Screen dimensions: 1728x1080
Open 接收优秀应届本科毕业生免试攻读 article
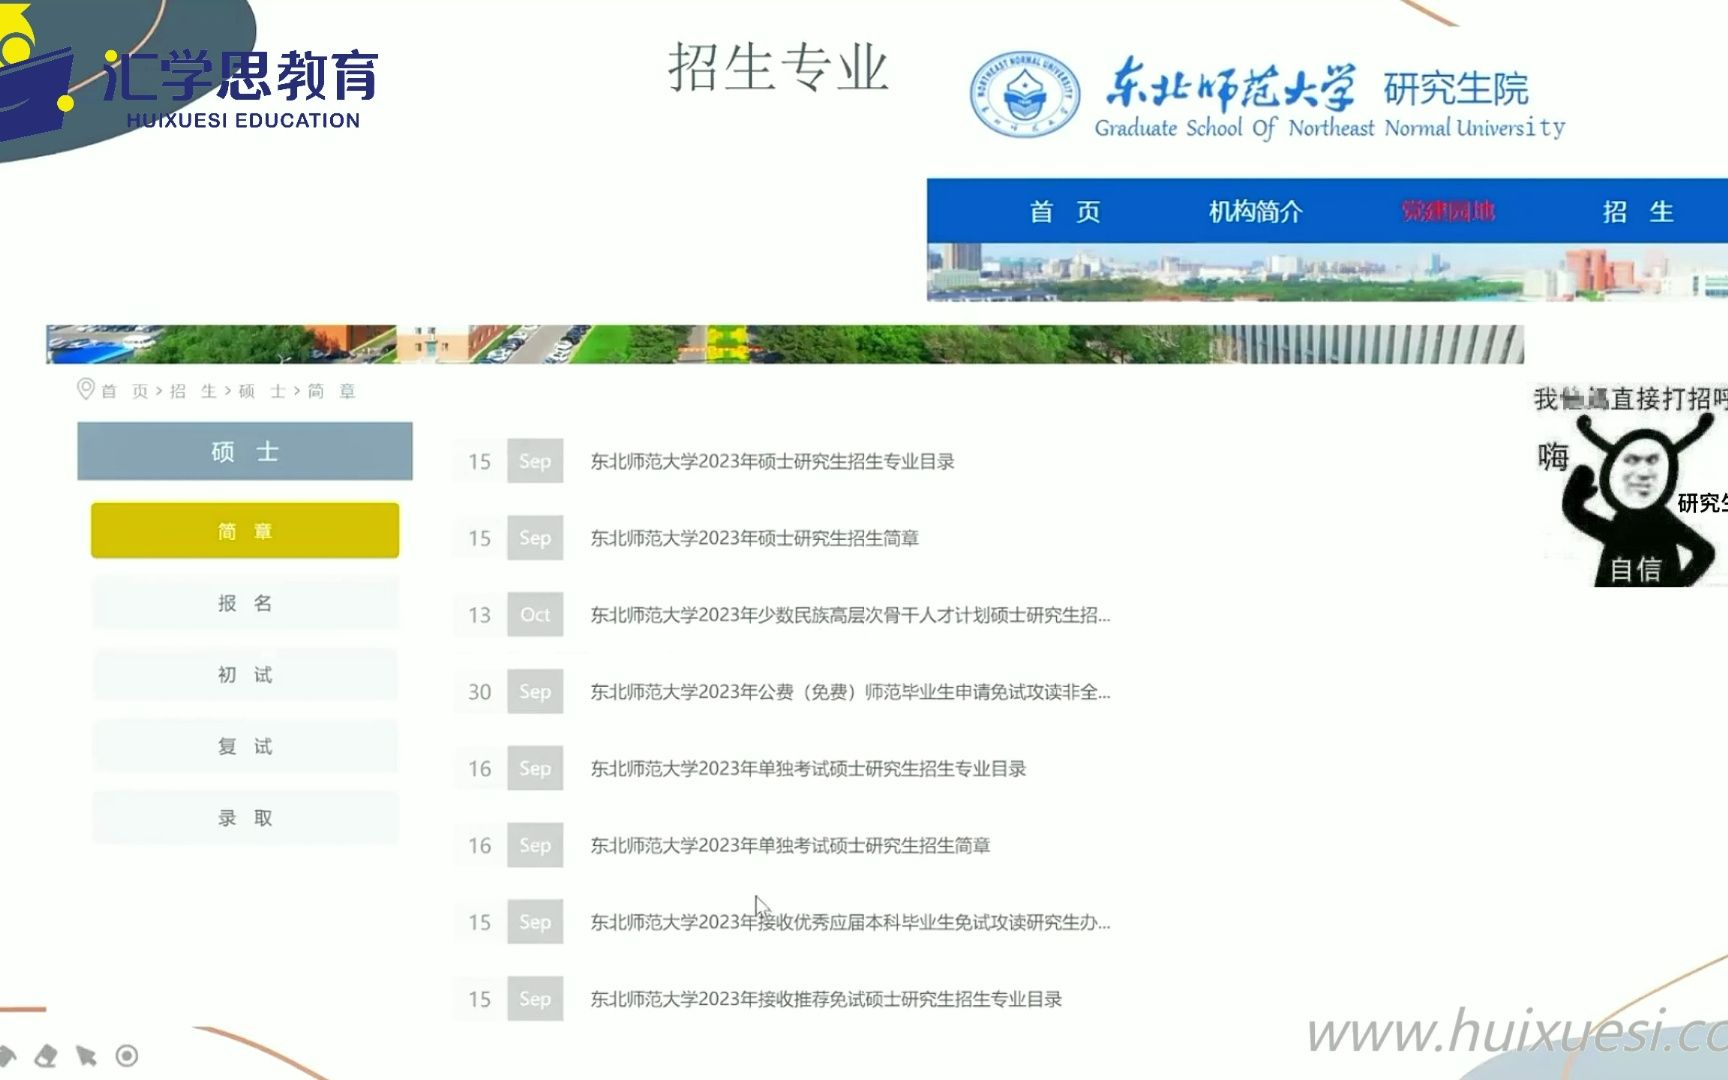coord(850,922)
